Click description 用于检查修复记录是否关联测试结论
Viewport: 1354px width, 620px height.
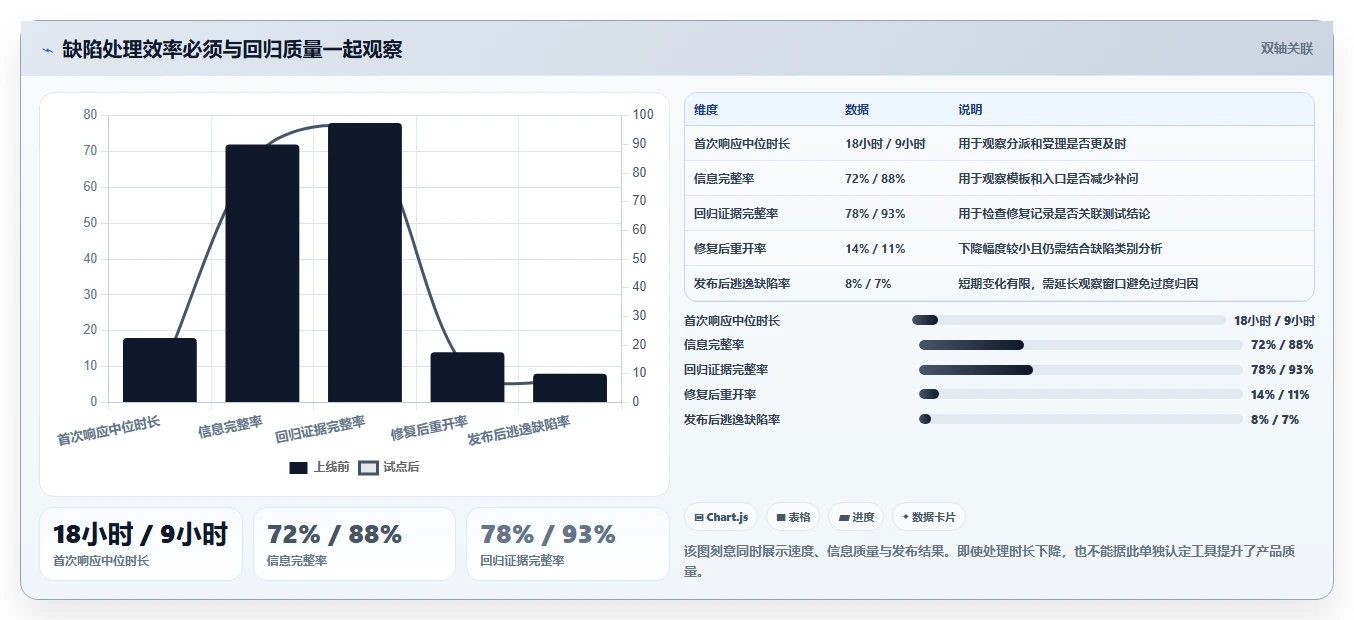pyautogui.click(x=1054, y=214)
